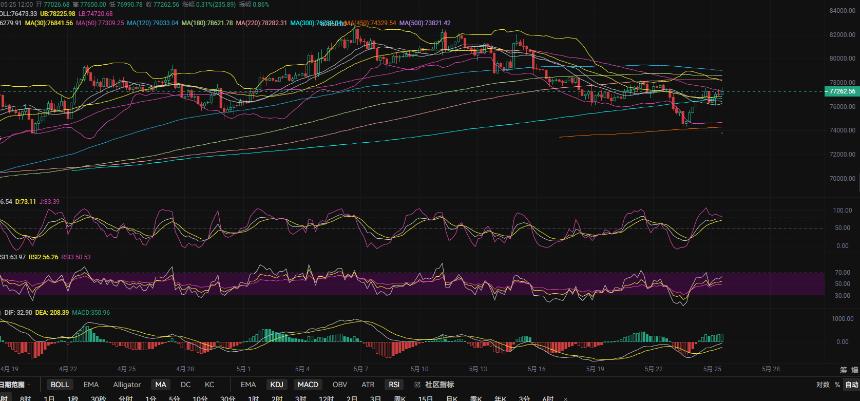The image size is (860, 401).
Task: Click the MA(500):73821.42 legend value
Action: click(425, 23)
